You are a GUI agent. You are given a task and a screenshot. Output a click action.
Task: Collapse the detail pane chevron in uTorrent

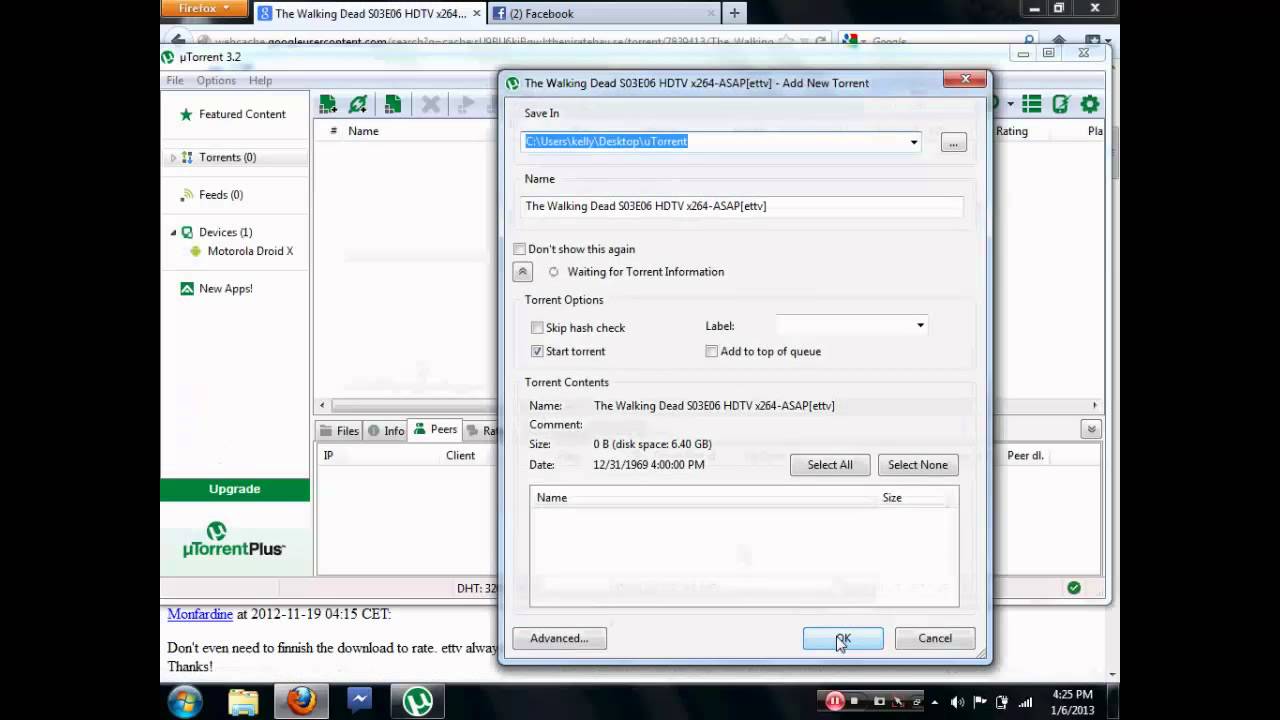point(1091,429)
